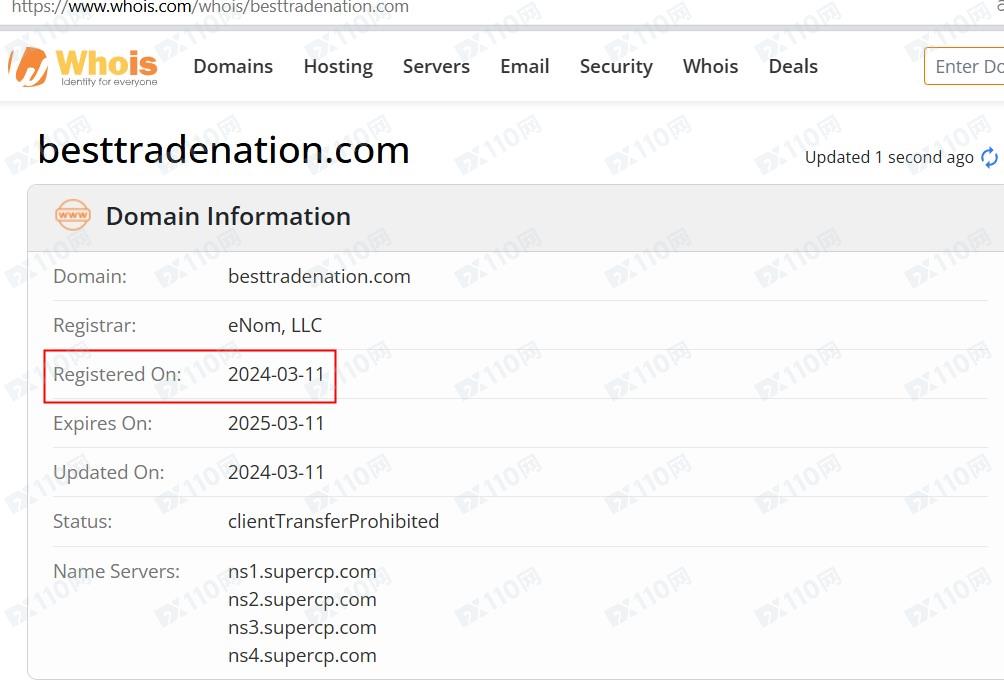
Task: Click the besttradenation.com page heading
Action: click(223, 150)
